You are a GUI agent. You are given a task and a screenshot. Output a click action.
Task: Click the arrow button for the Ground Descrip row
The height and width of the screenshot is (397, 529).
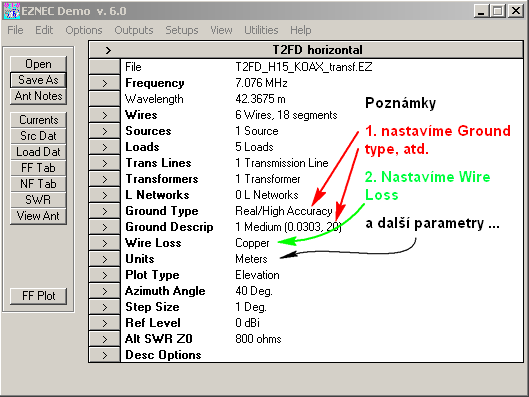(x=105, y=227)
